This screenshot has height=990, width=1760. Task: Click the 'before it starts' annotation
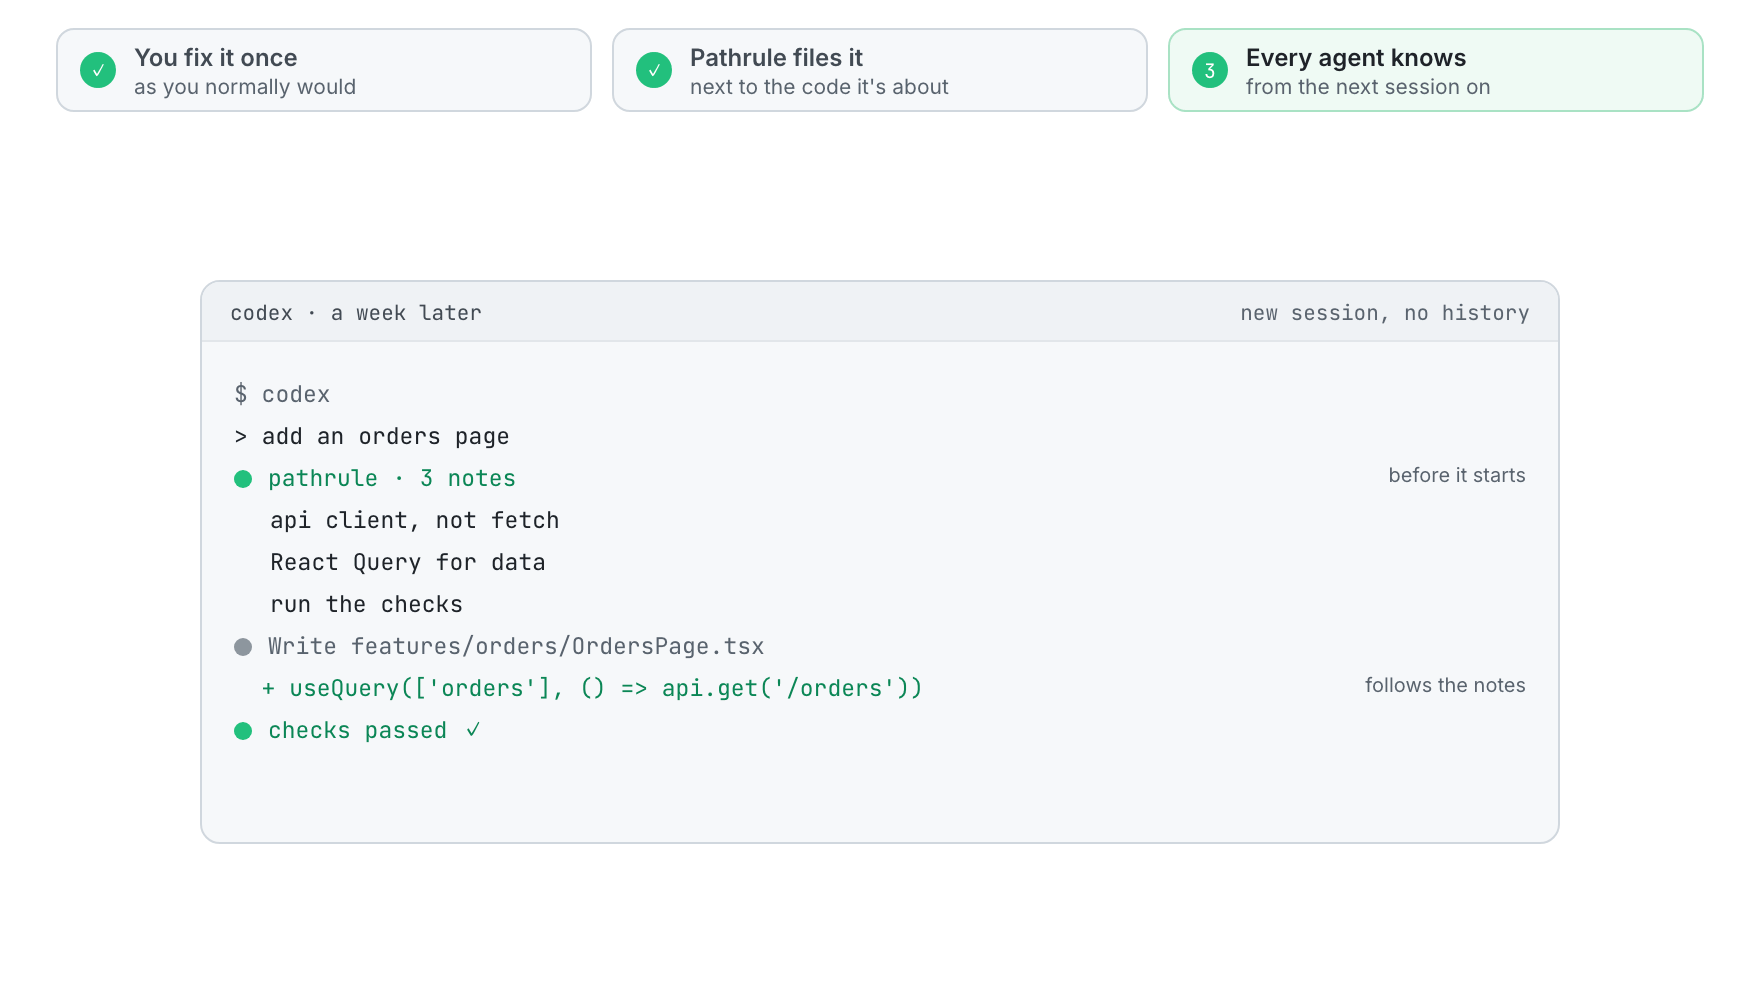[1457, 475]
